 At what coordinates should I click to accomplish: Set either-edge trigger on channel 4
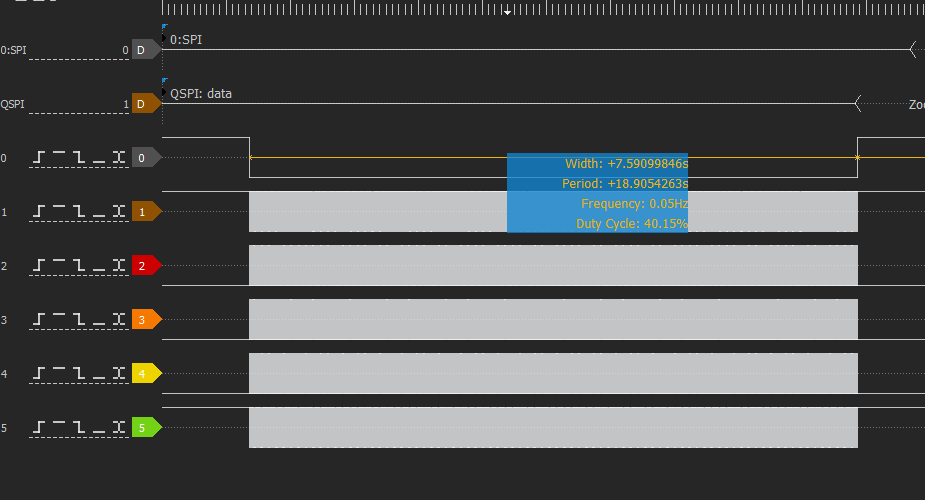point(119,373)
